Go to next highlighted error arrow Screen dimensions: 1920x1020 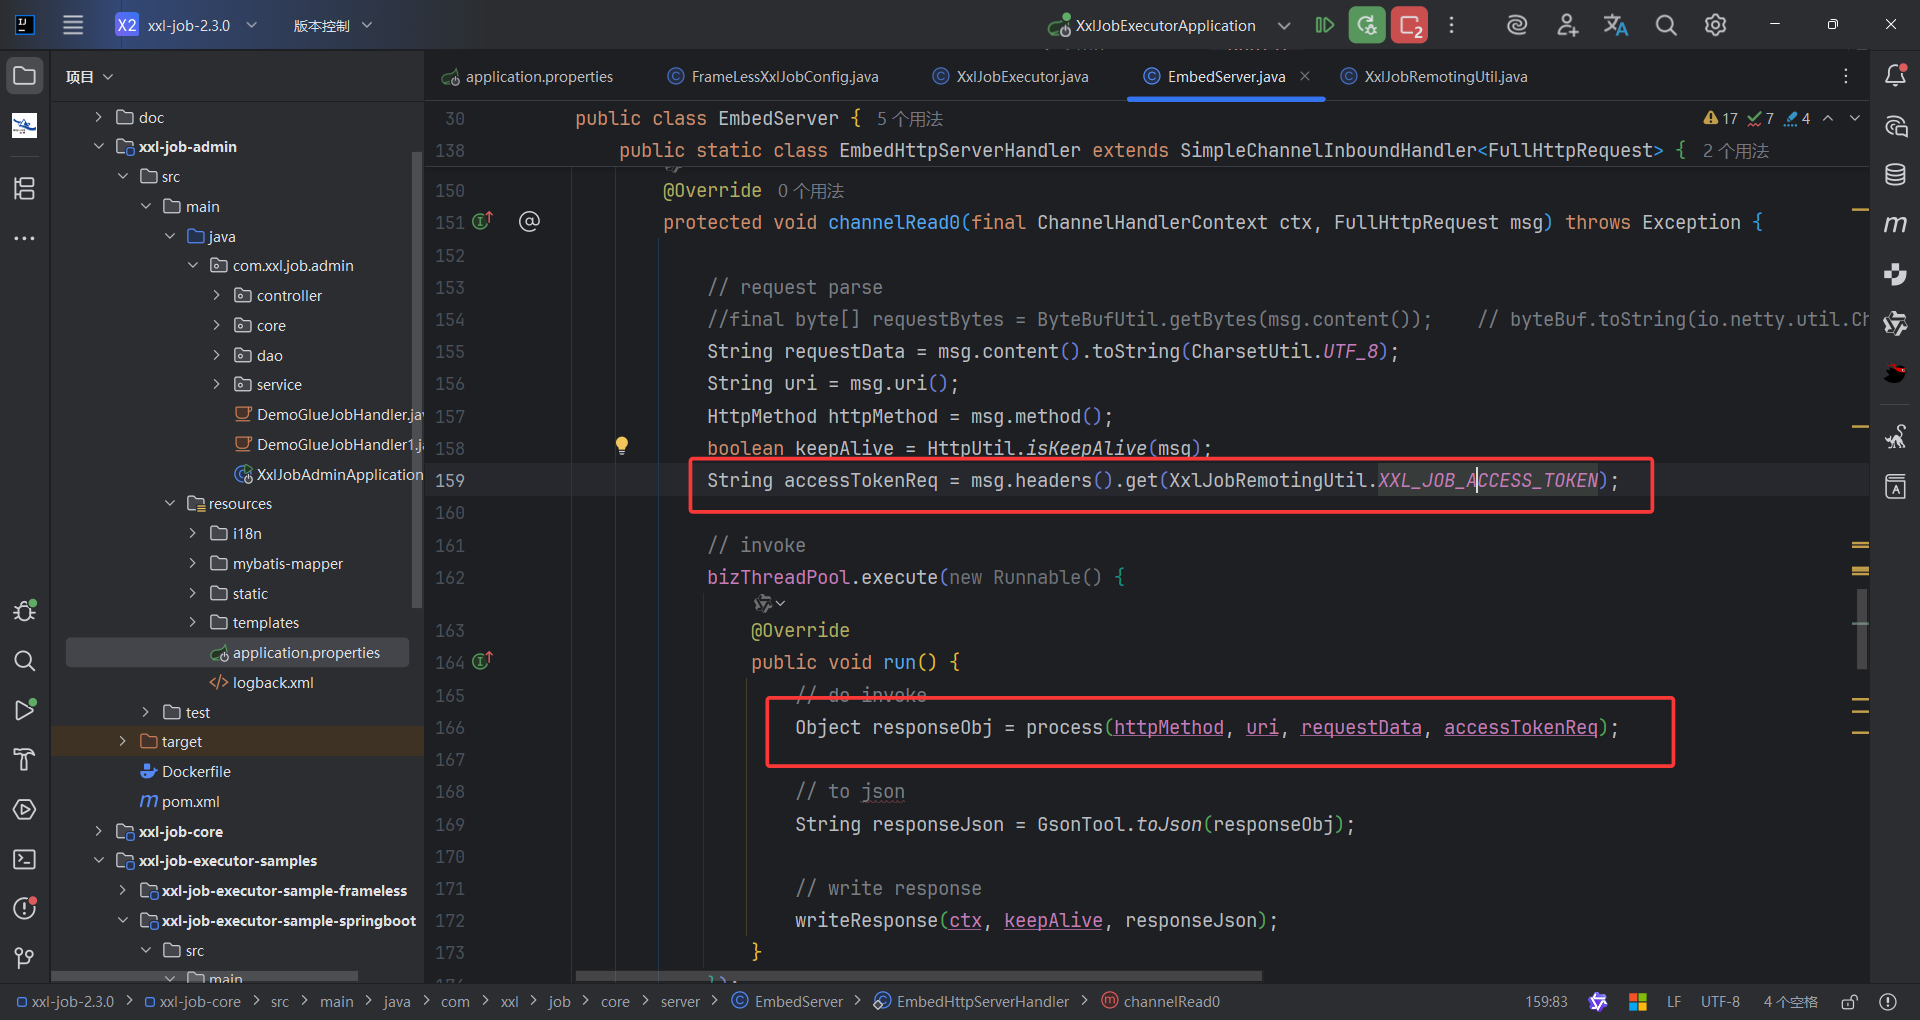point(1855,118)
